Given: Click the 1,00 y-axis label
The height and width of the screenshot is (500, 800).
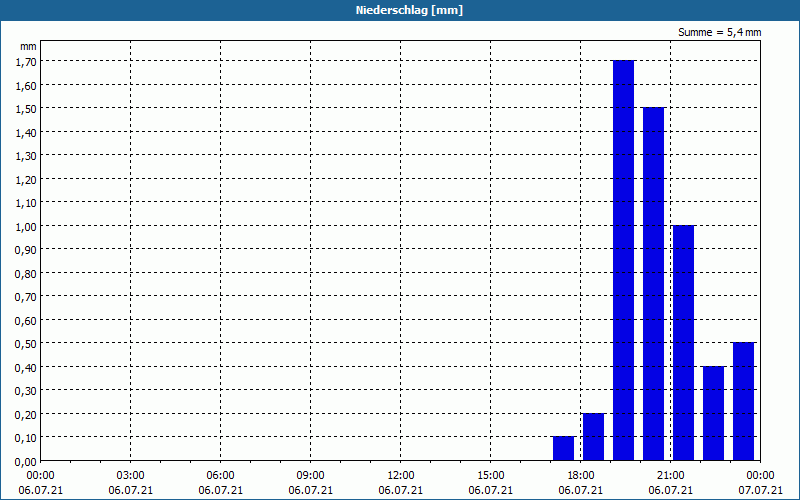Looking at the screenshot, I should [x=26, y=227].
